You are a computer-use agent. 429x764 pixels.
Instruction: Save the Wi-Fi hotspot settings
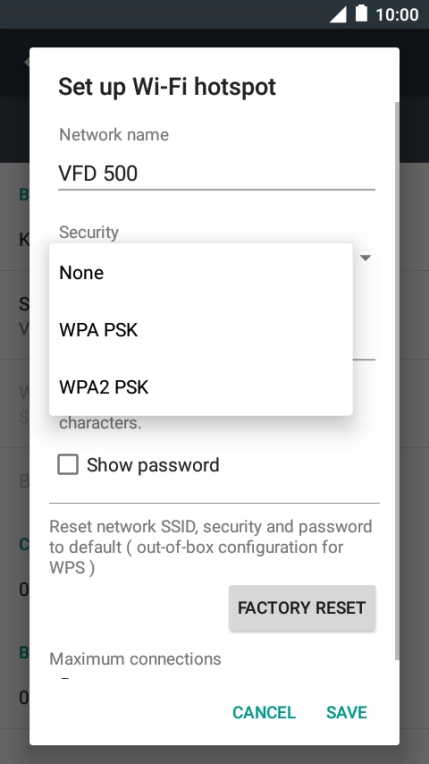click(x=347, y=712)
